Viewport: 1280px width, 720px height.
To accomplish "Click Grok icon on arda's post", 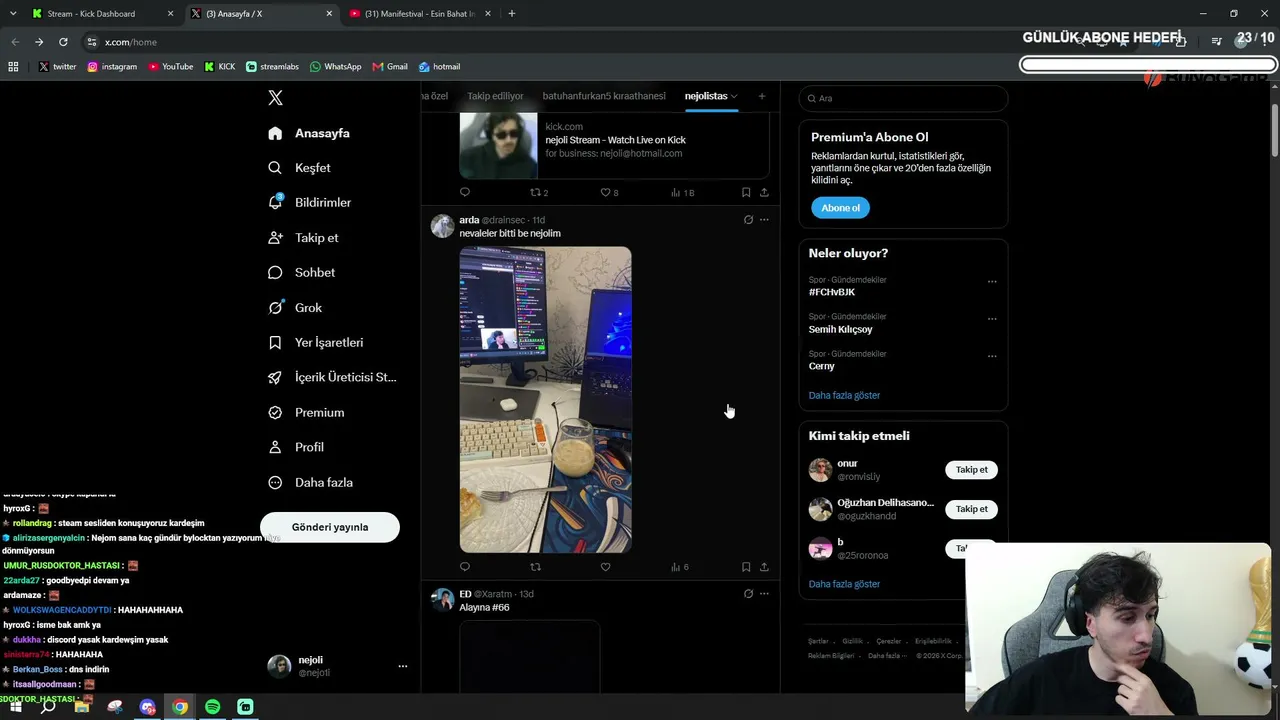I will pos(748,220).
